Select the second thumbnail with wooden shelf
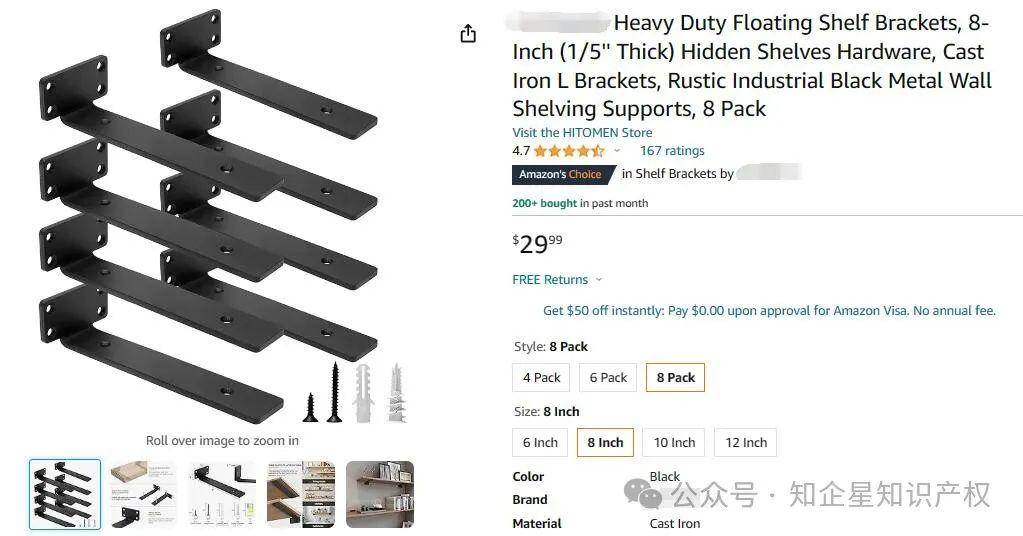The image size is (1023, 536). pos(143,494)
